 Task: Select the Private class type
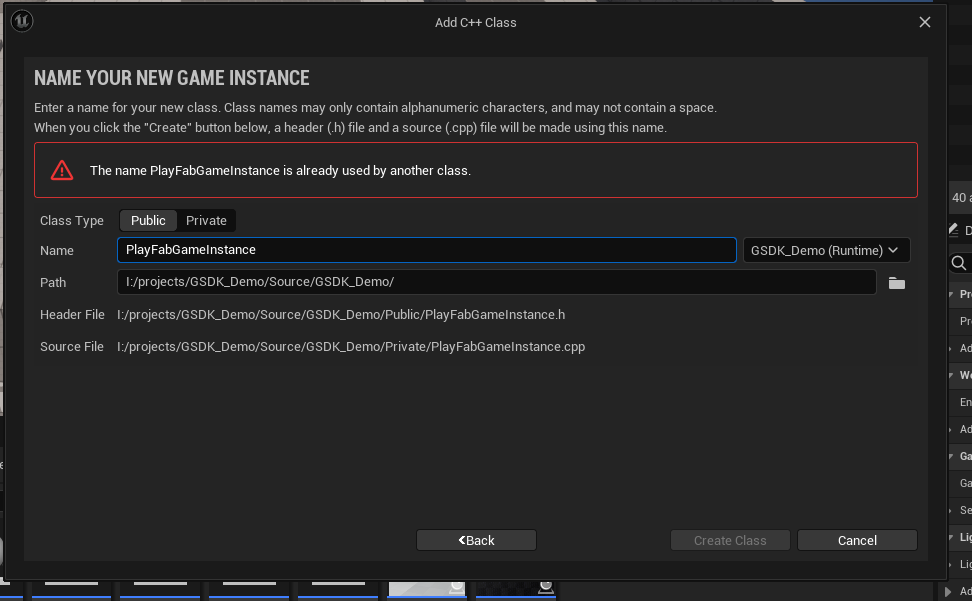[206, 221]
